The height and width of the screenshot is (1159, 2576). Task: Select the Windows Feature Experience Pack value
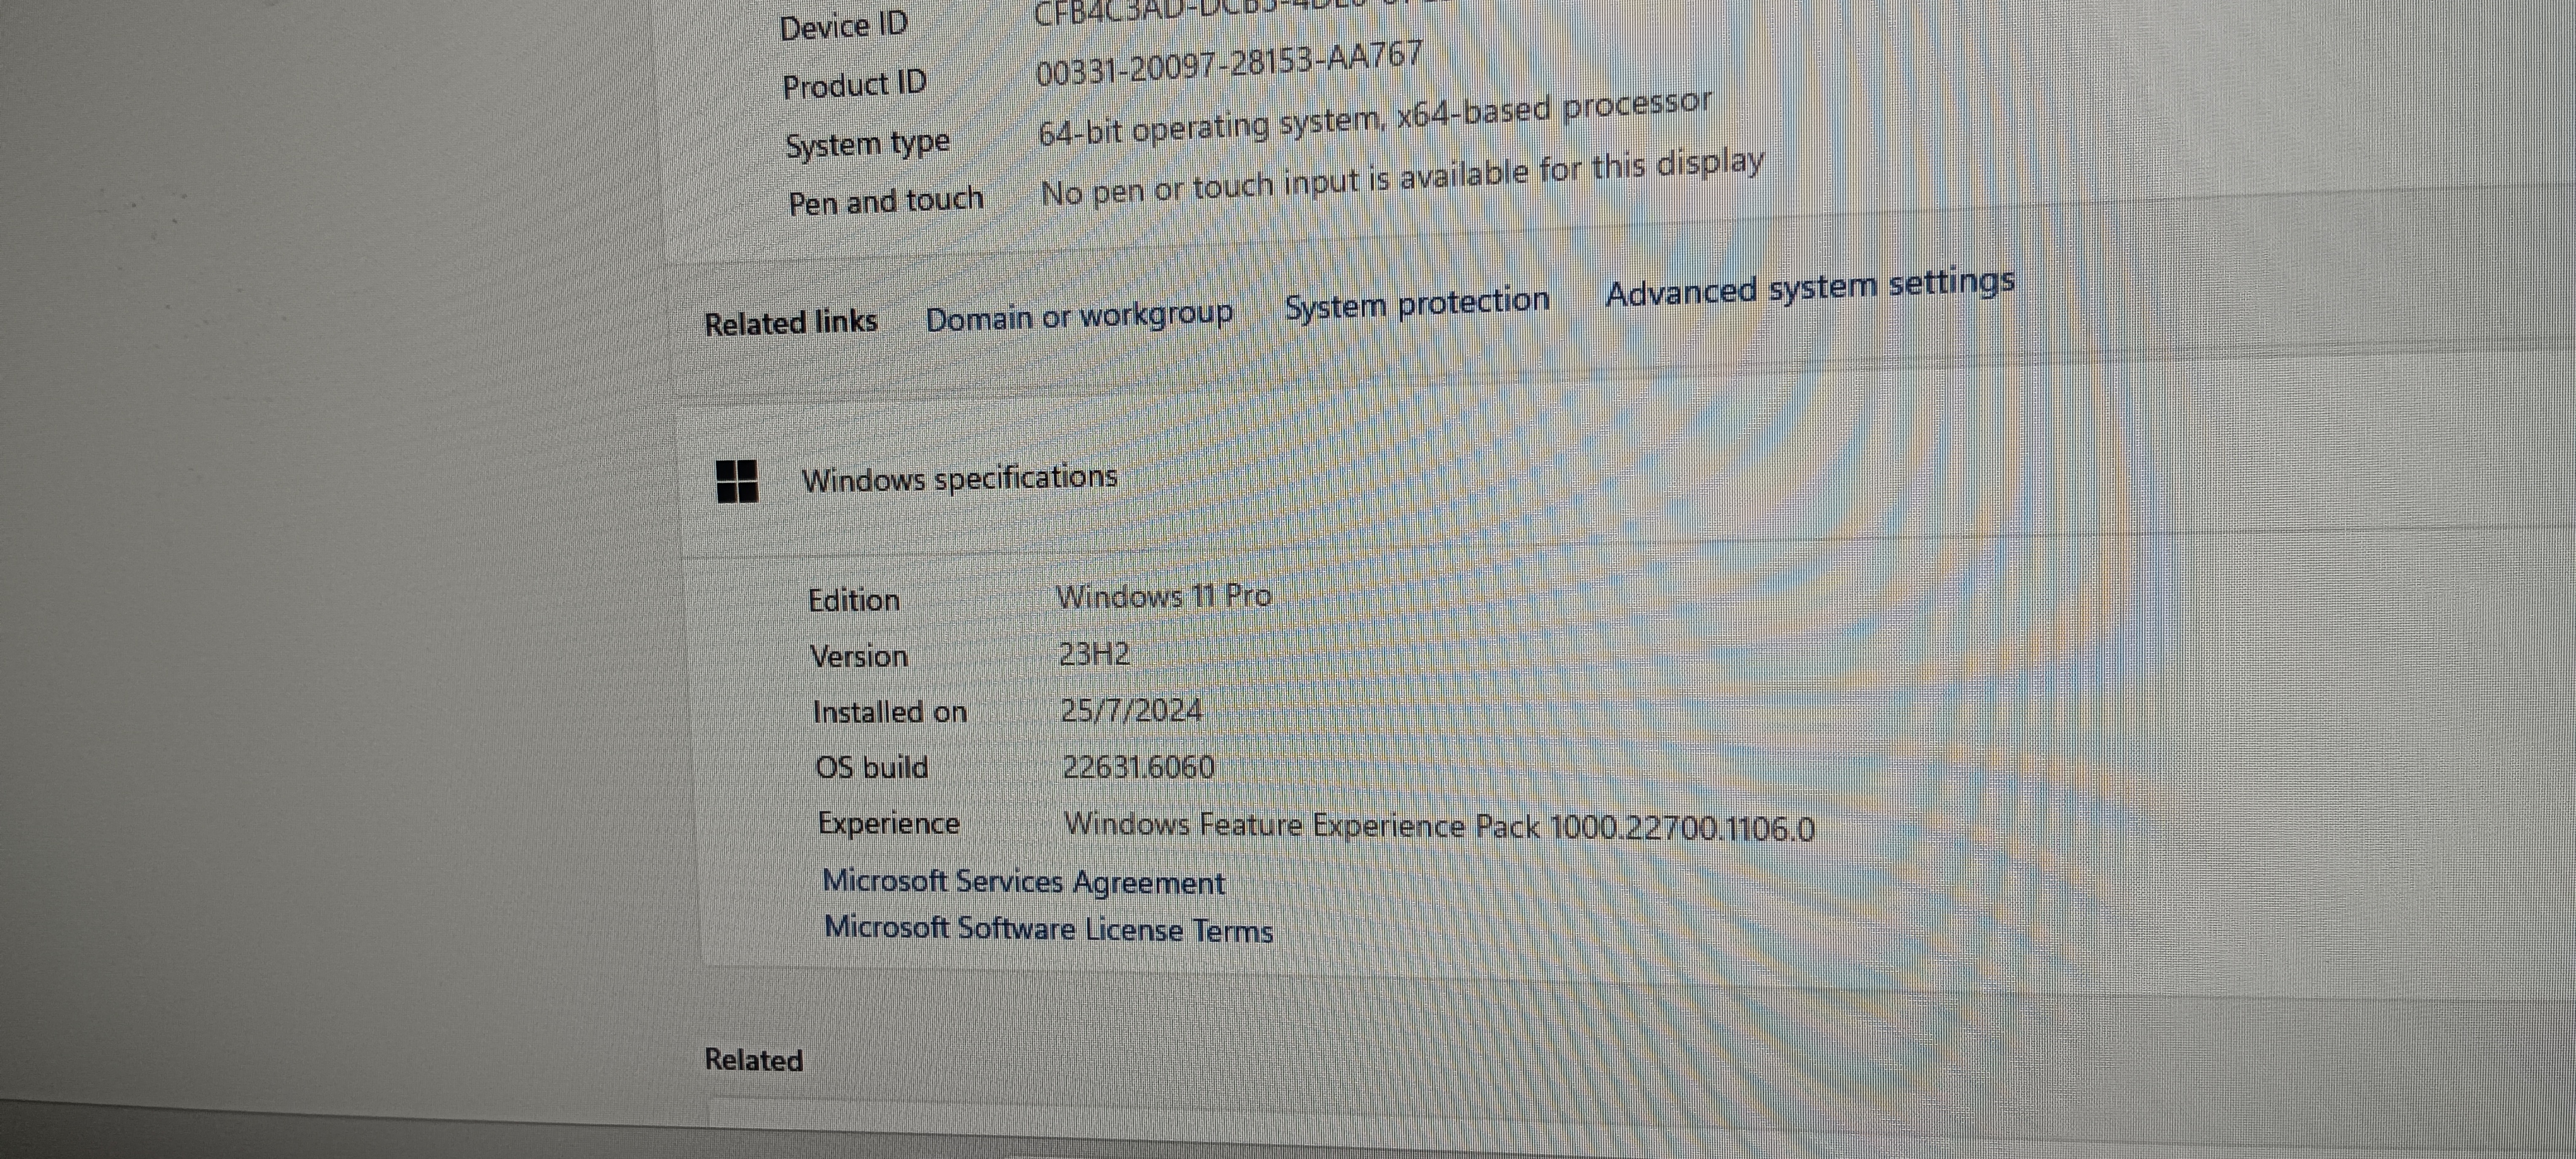point(1439,827)
